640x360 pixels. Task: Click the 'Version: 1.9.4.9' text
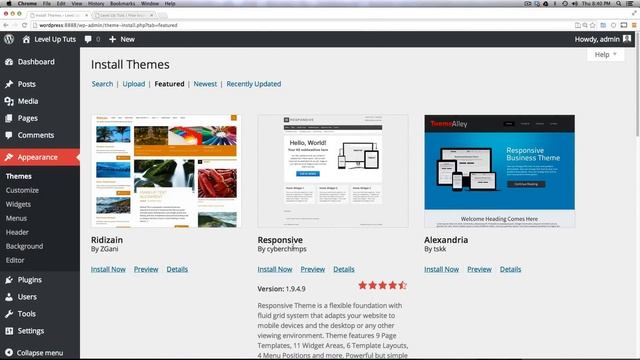point(282,289)
